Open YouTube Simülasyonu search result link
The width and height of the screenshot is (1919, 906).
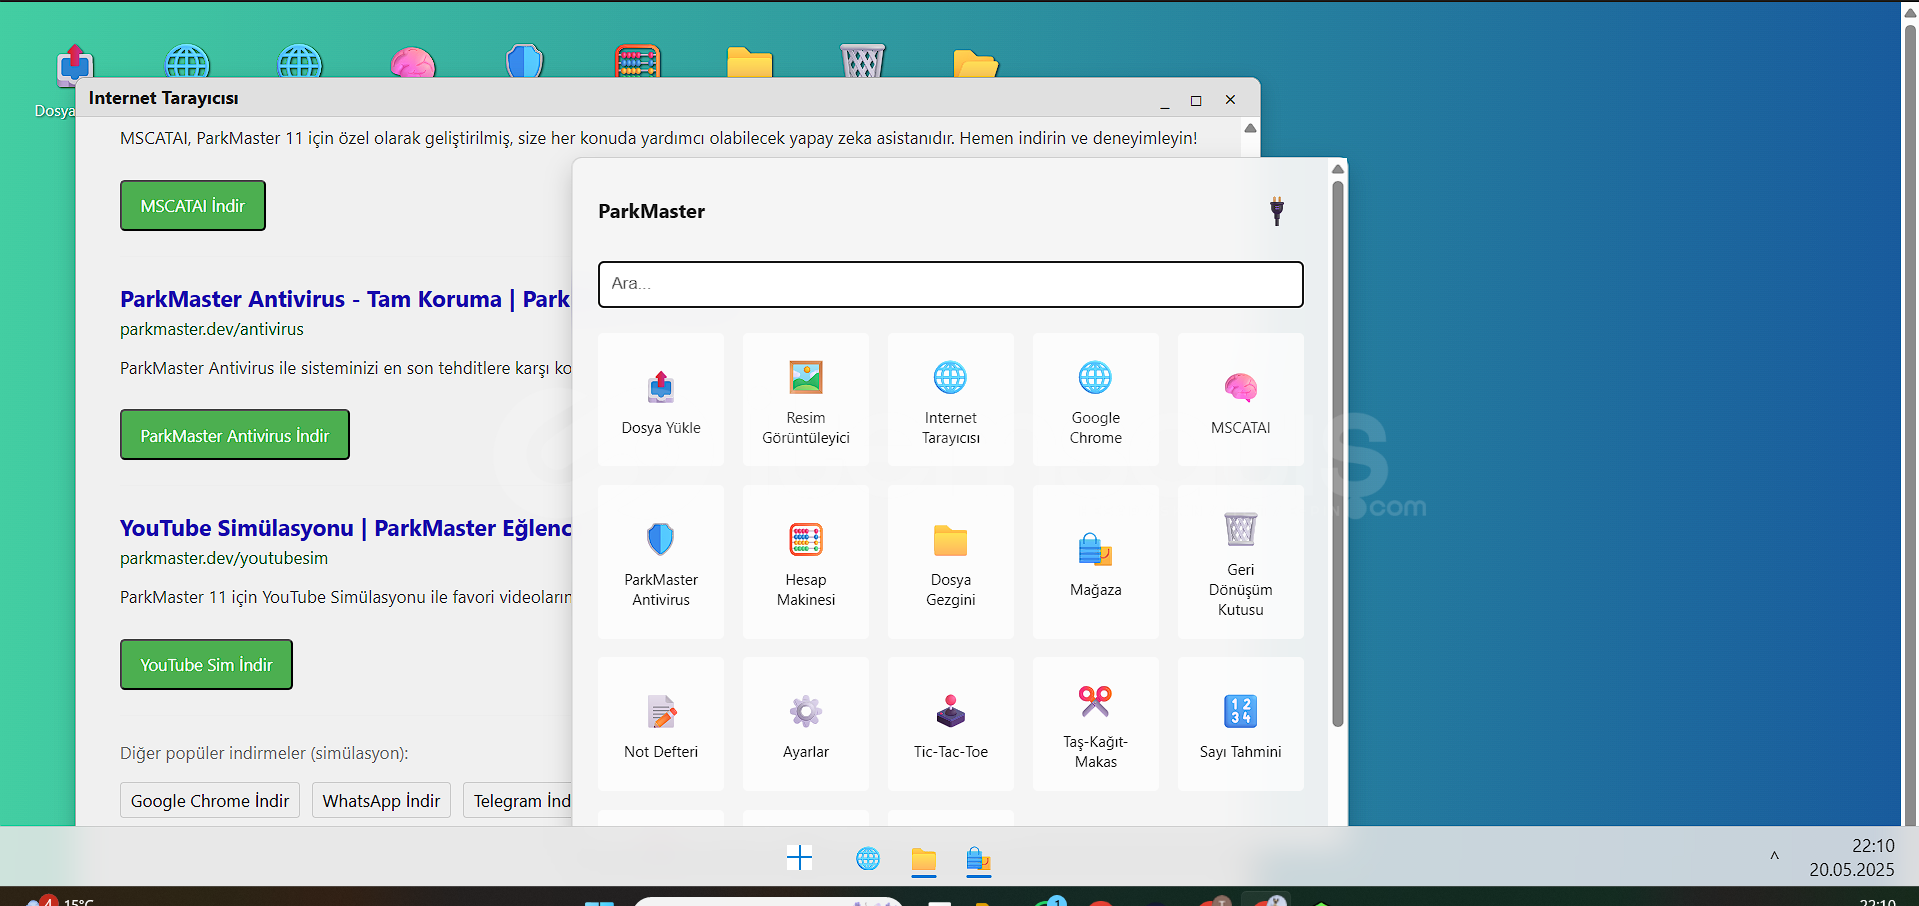coord(346,528)
